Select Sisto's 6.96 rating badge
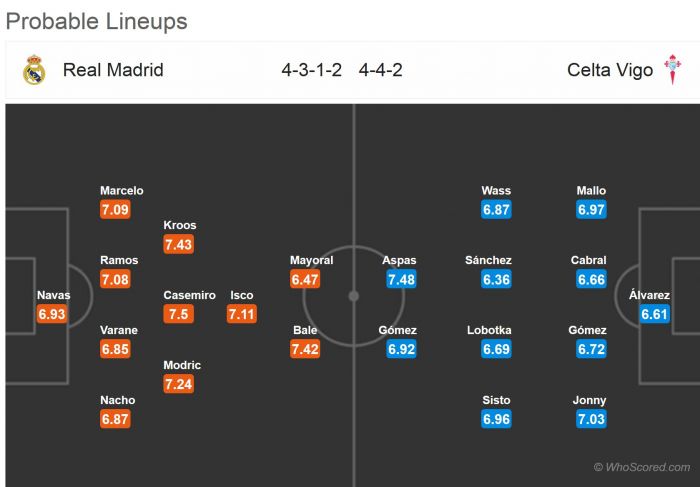Screen dimensions: 700x487 coord(496,419)
